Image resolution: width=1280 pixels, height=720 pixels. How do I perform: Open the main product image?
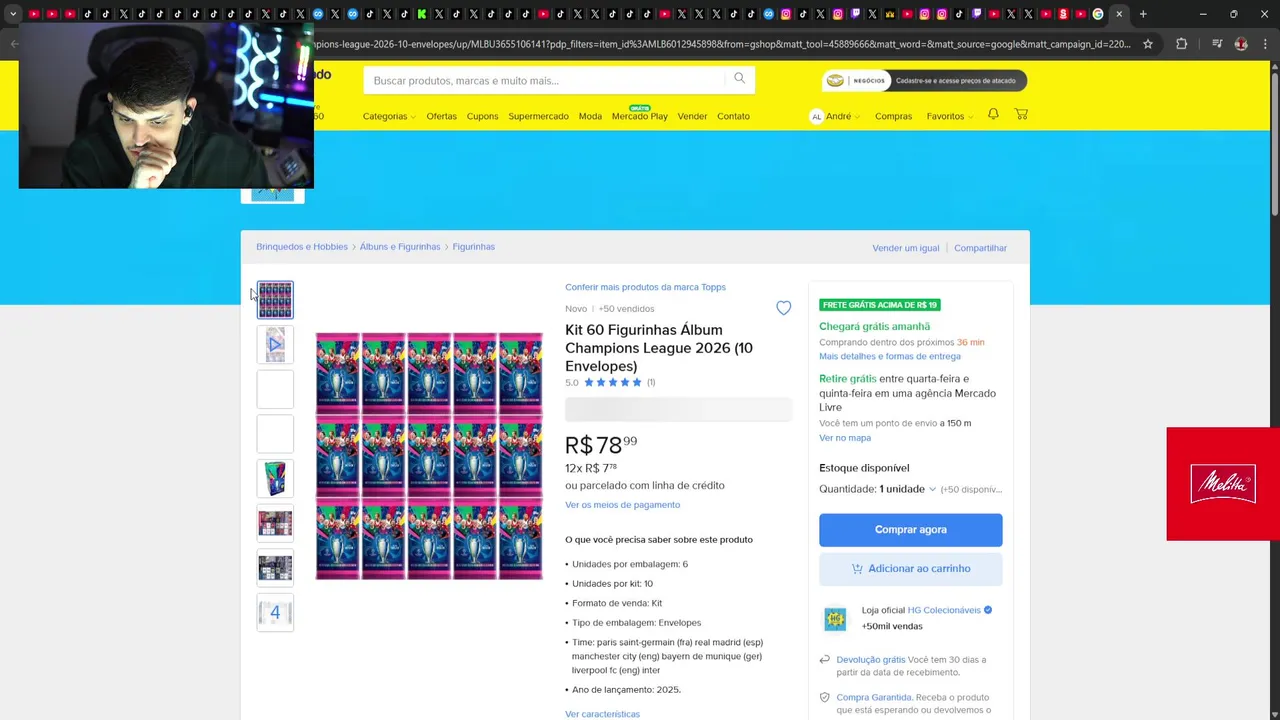(x=429, y=456)
